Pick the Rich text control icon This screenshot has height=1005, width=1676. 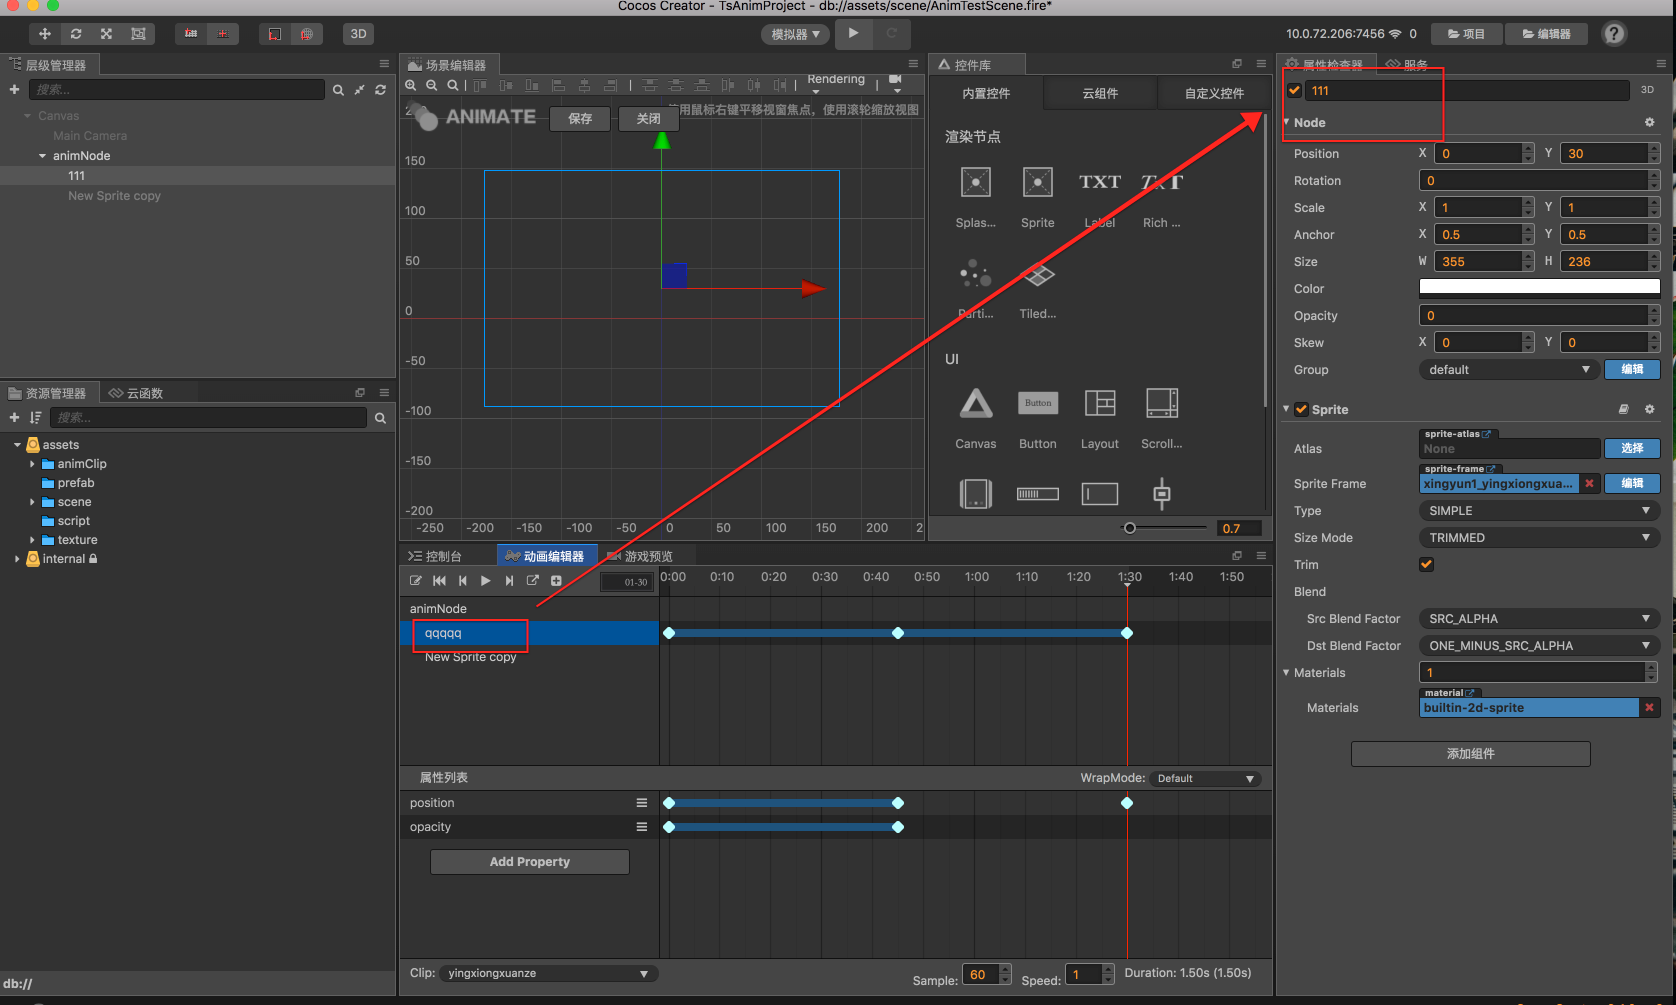1161,182
